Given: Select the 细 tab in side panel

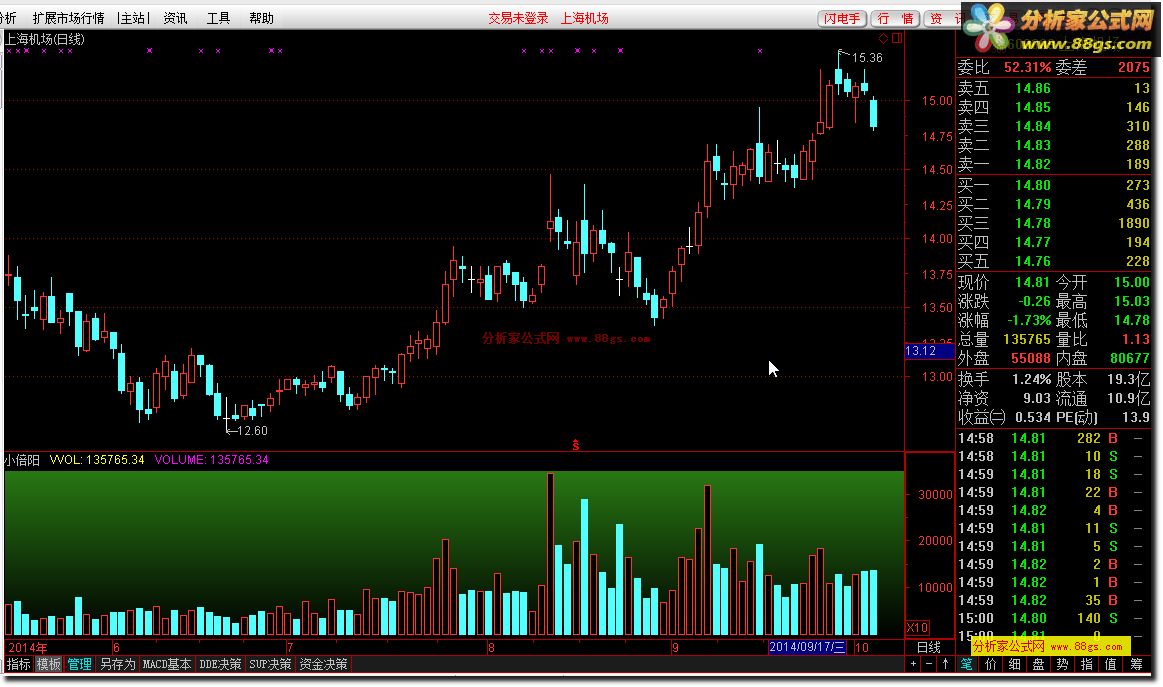Looking at the screenshot, I should point(1014,664).
